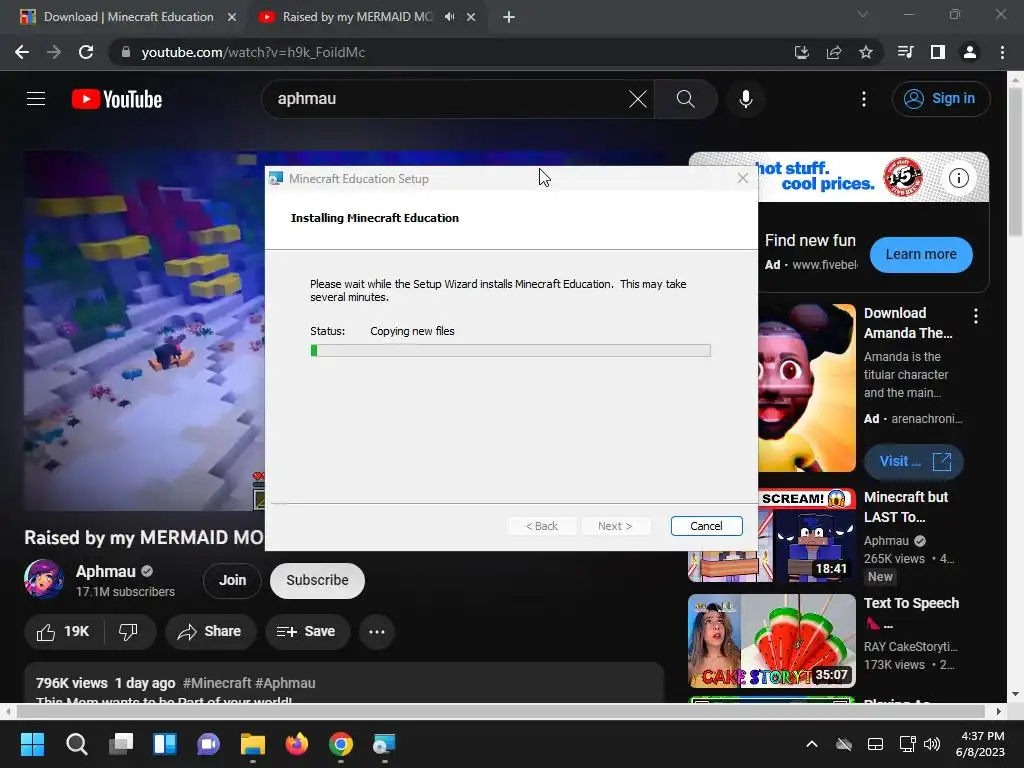Viewport: 1024px width, 768px height.
Task: Open Windows Start menu
Action: [32, 744]
